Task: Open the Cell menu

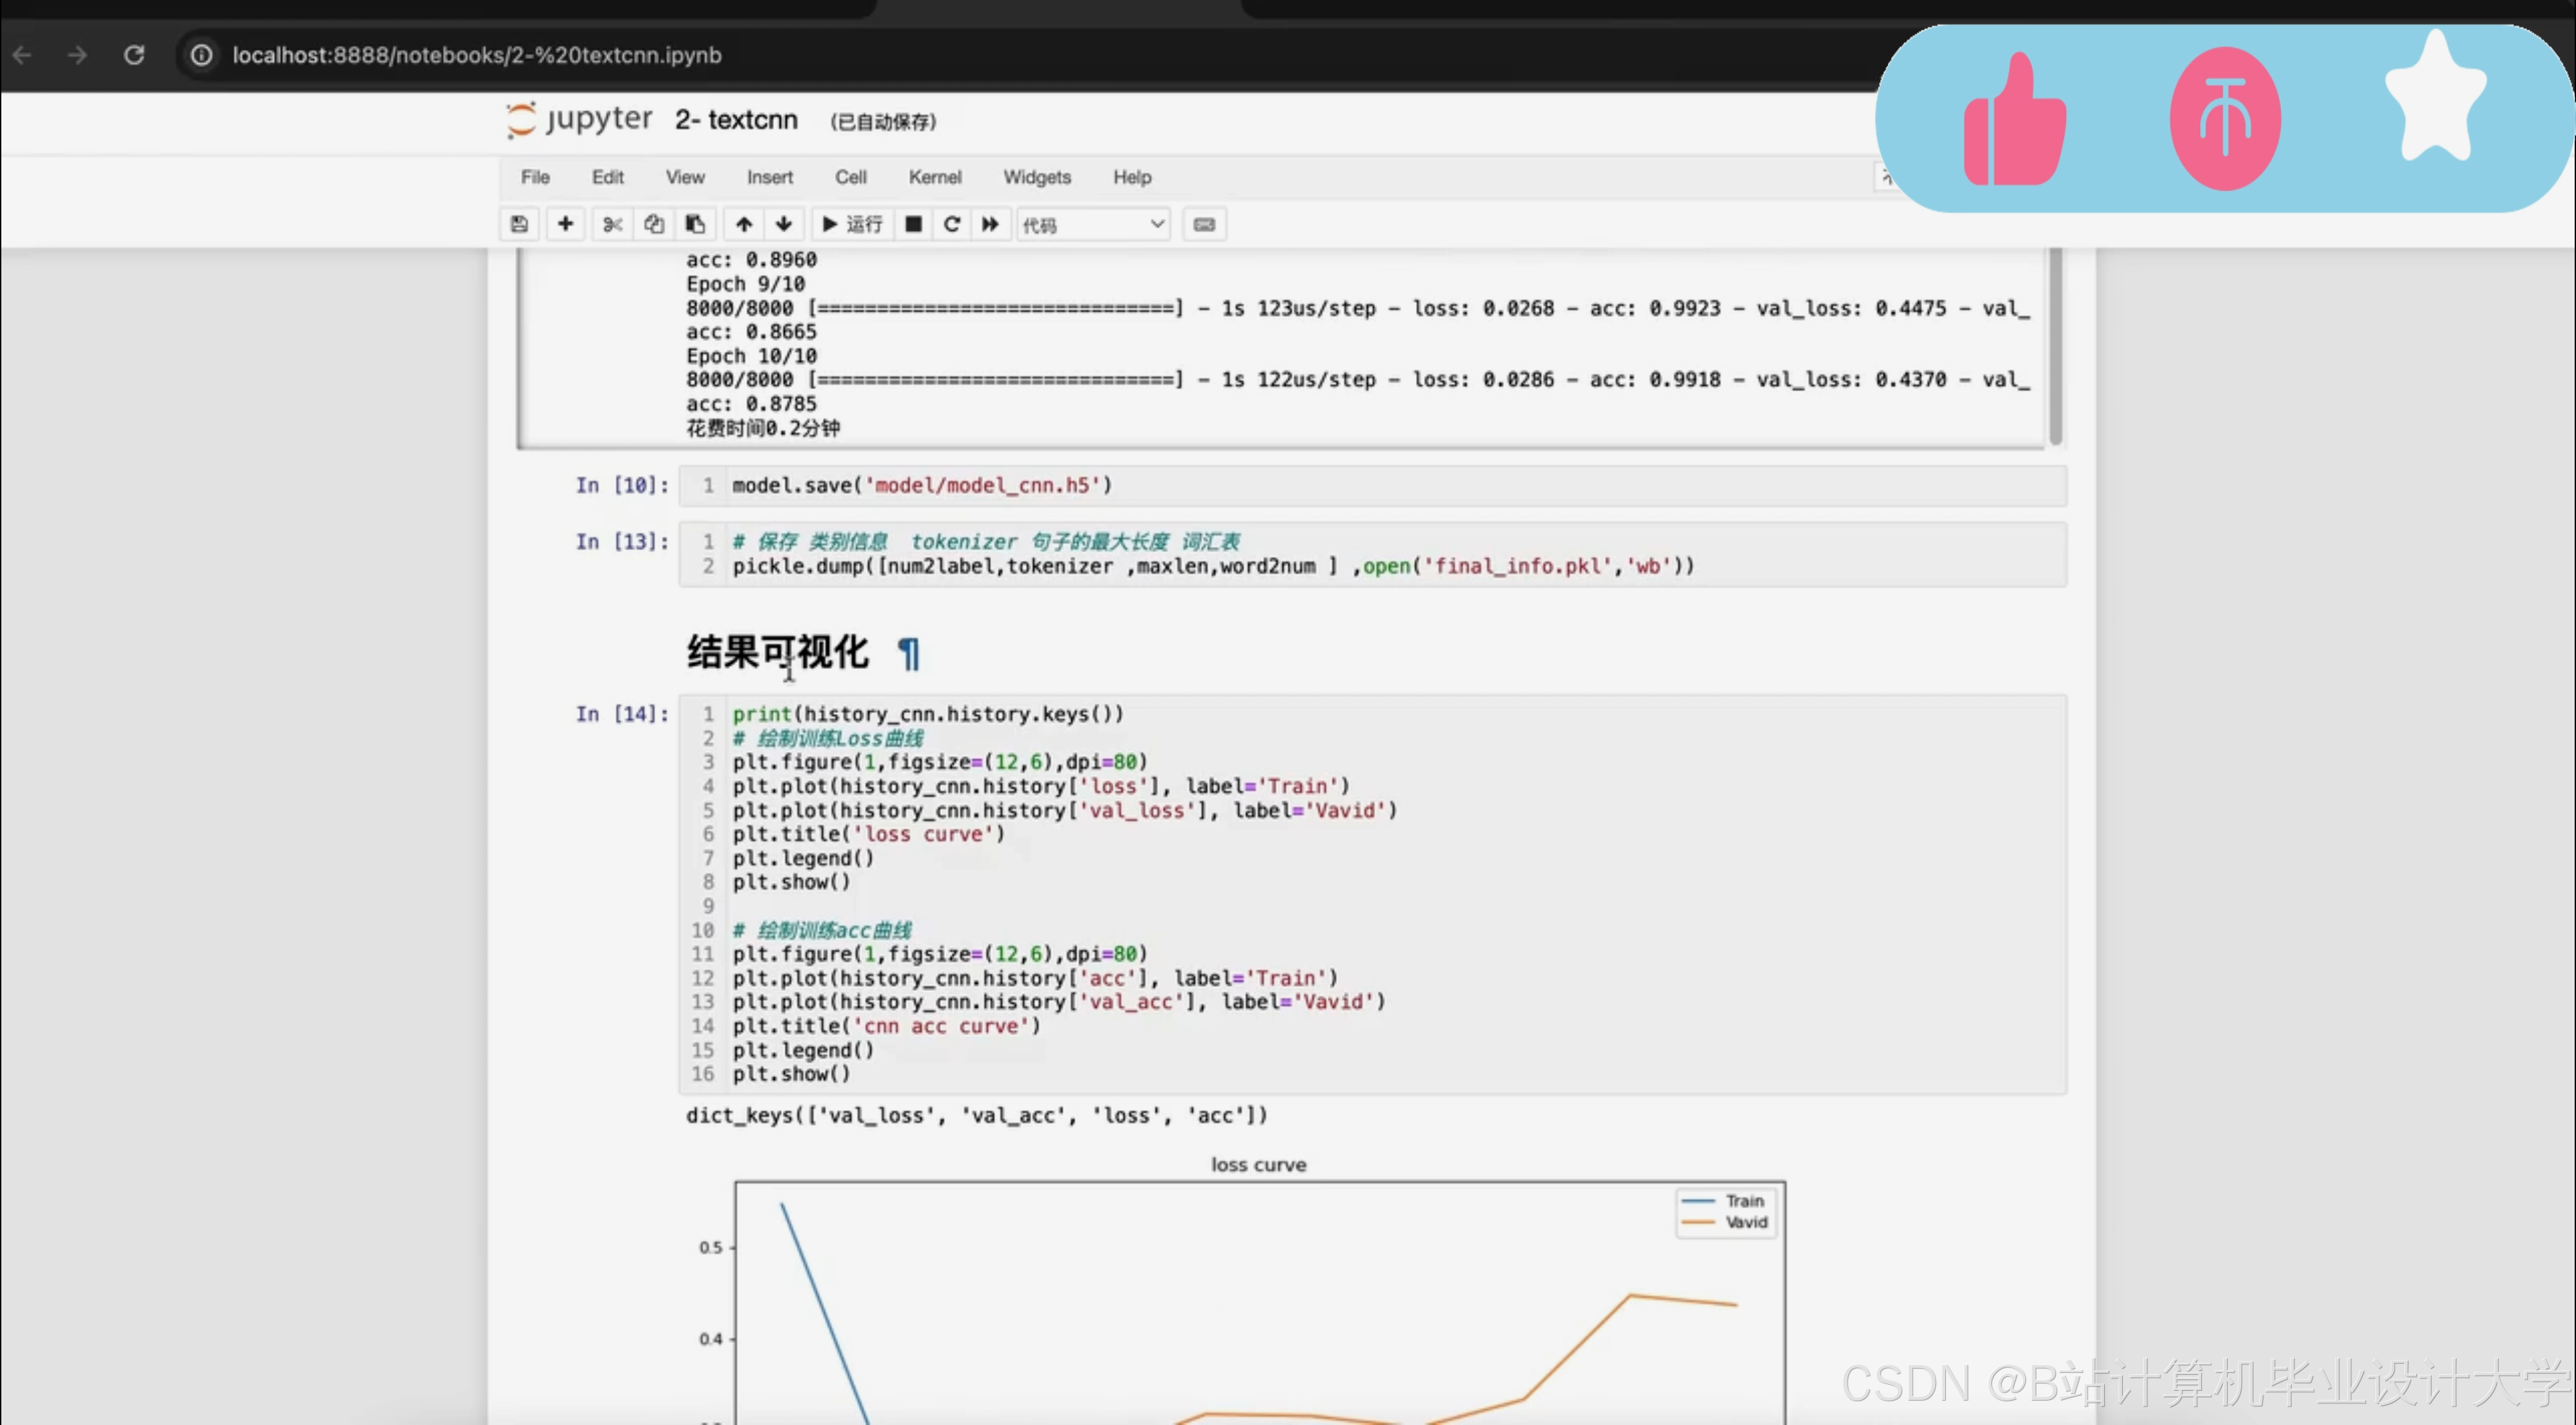Action: (x=850, y=177)
